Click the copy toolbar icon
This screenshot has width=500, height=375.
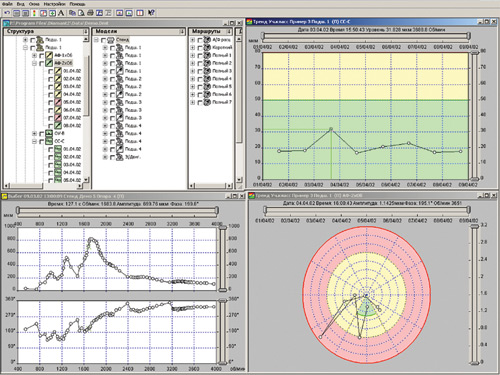click(x=72, y=13)
